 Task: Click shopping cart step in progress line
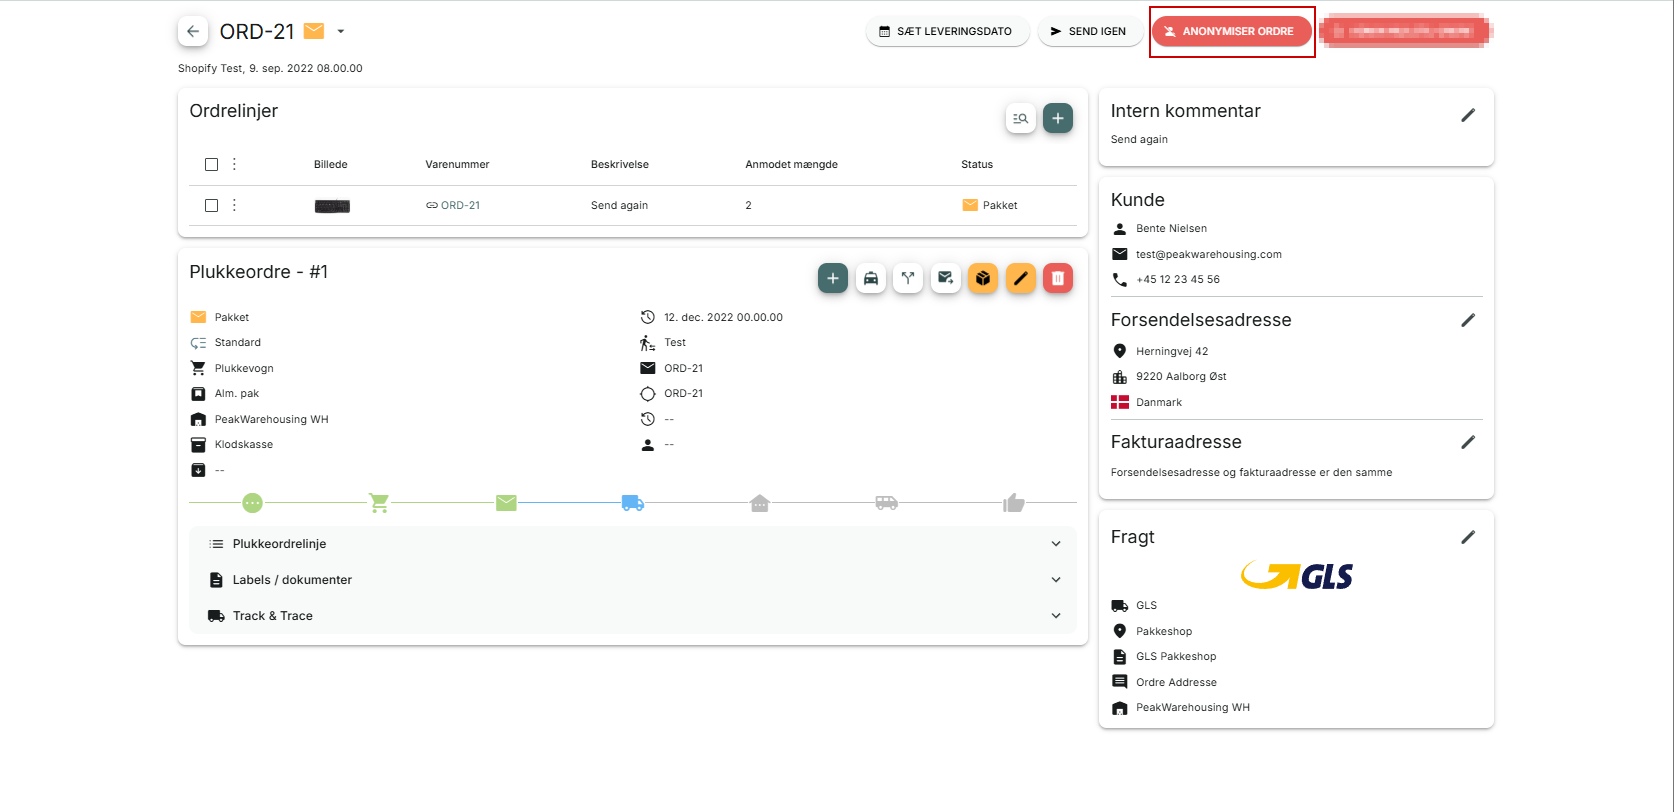coord(379,503)
